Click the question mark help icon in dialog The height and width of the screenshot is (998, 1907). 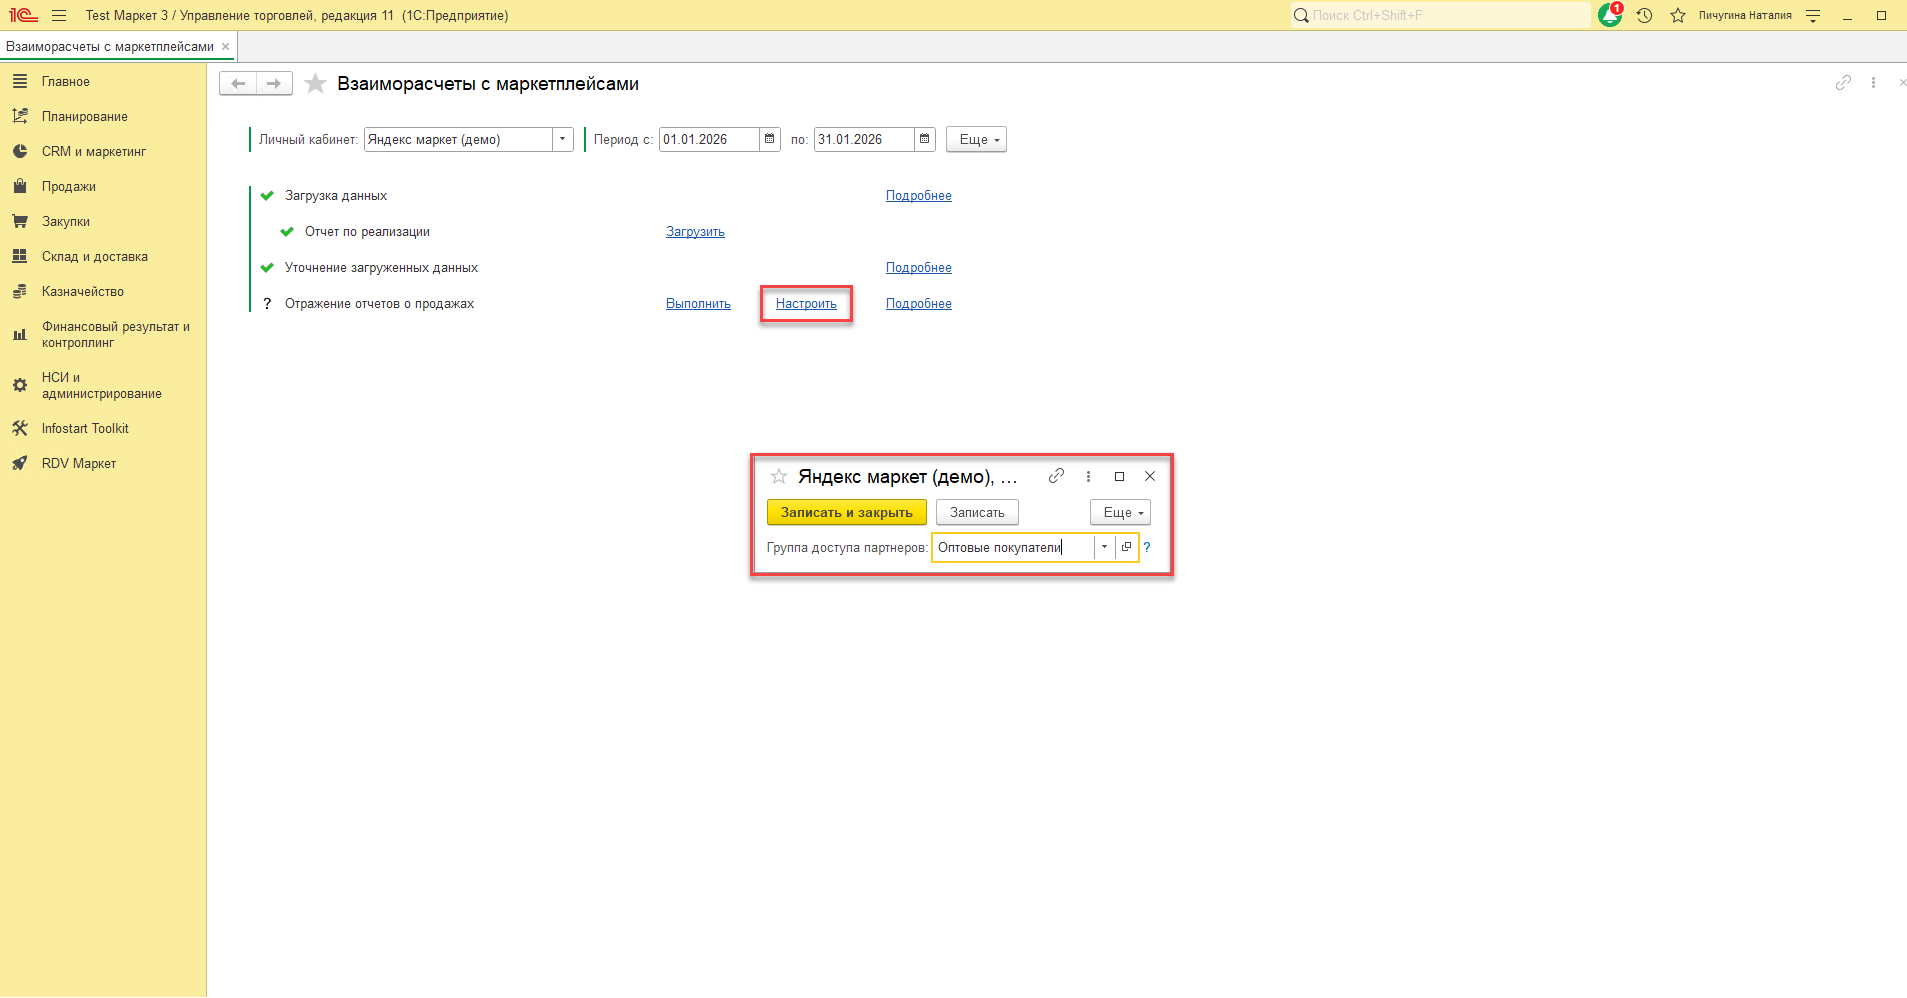click(x=1147, y=547)
